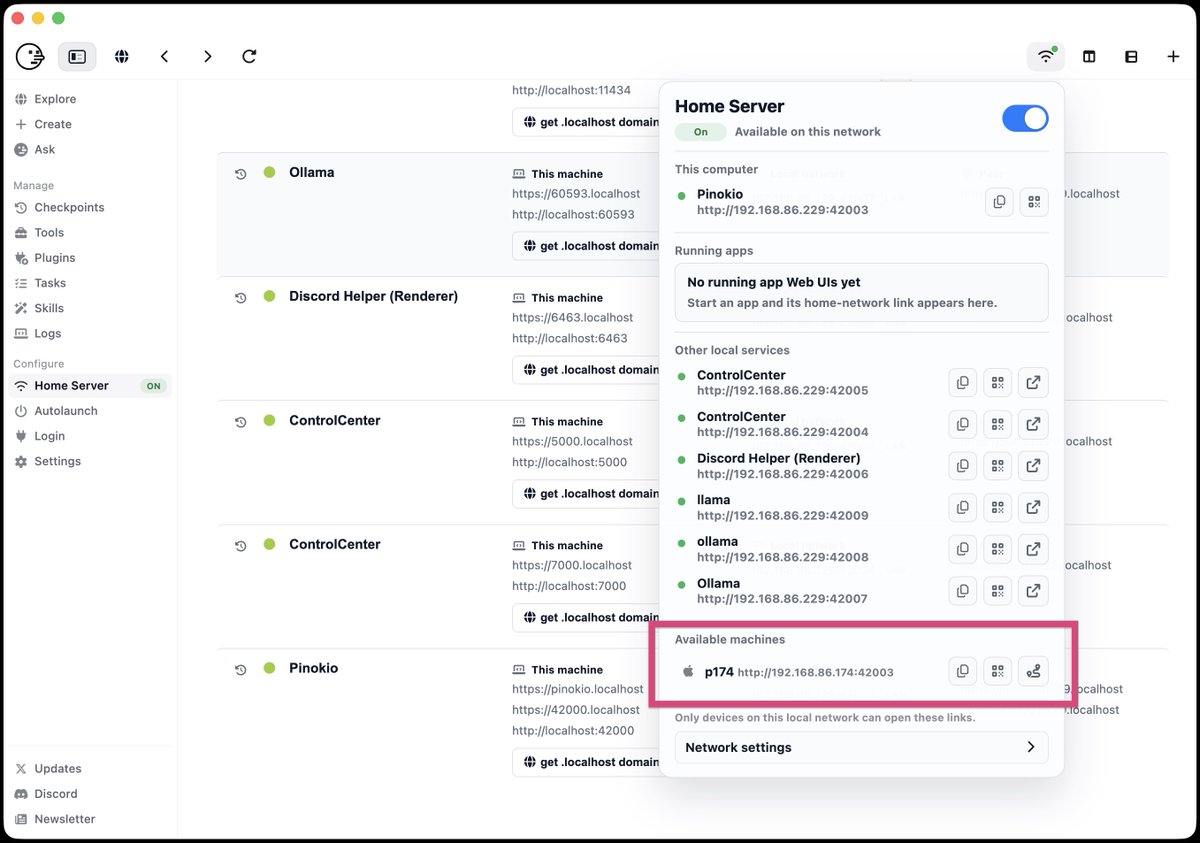This screenshot has width=1200, height=843.
Task: Click history icon beside Ollama row
Action: [241, 174]
